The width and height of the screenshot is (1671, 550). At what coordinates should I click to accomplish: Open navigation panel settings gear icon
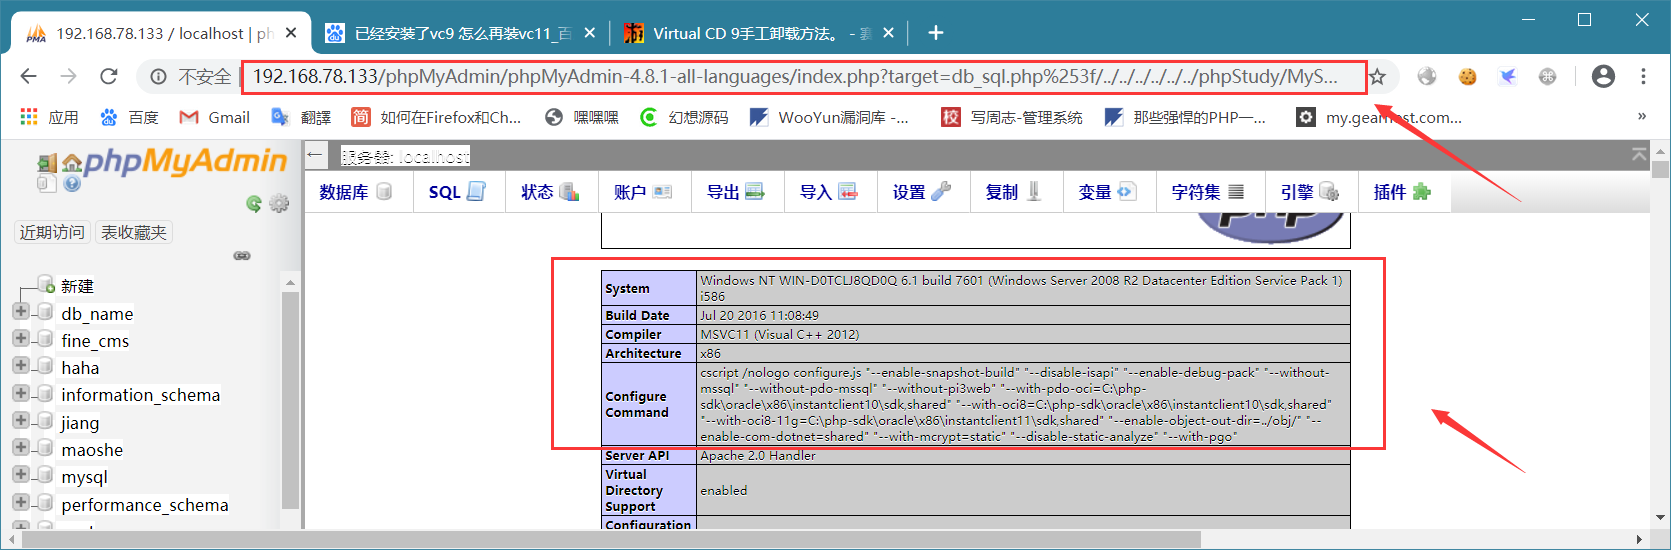279,203
